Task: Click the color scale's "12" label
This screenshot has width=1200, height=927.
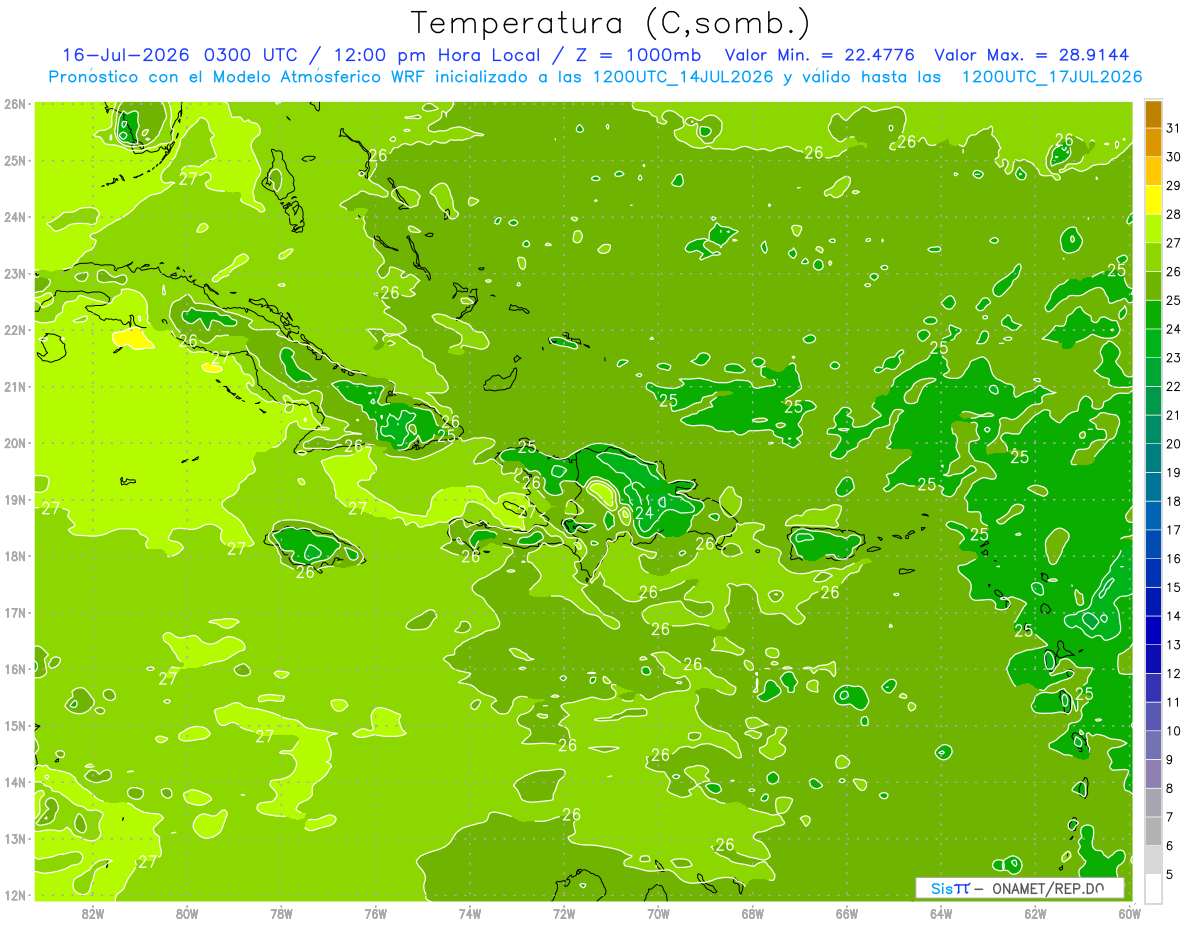Action: click(1174, 673)
